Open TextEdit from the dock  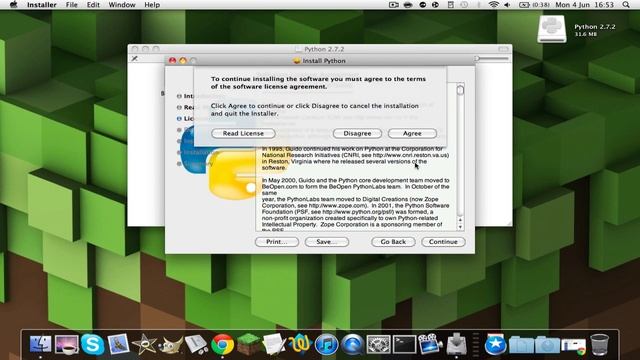point(274,344)
